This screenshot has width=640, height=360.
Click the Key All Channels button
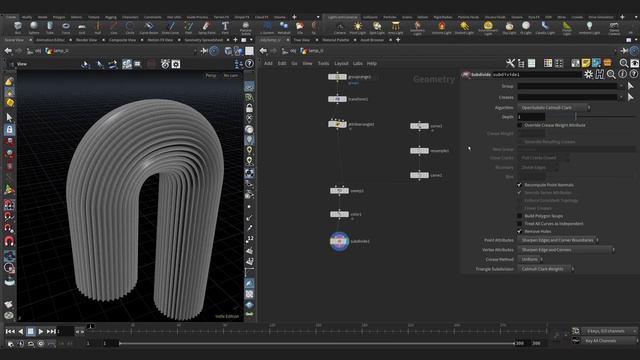click(x=600, y=340)
